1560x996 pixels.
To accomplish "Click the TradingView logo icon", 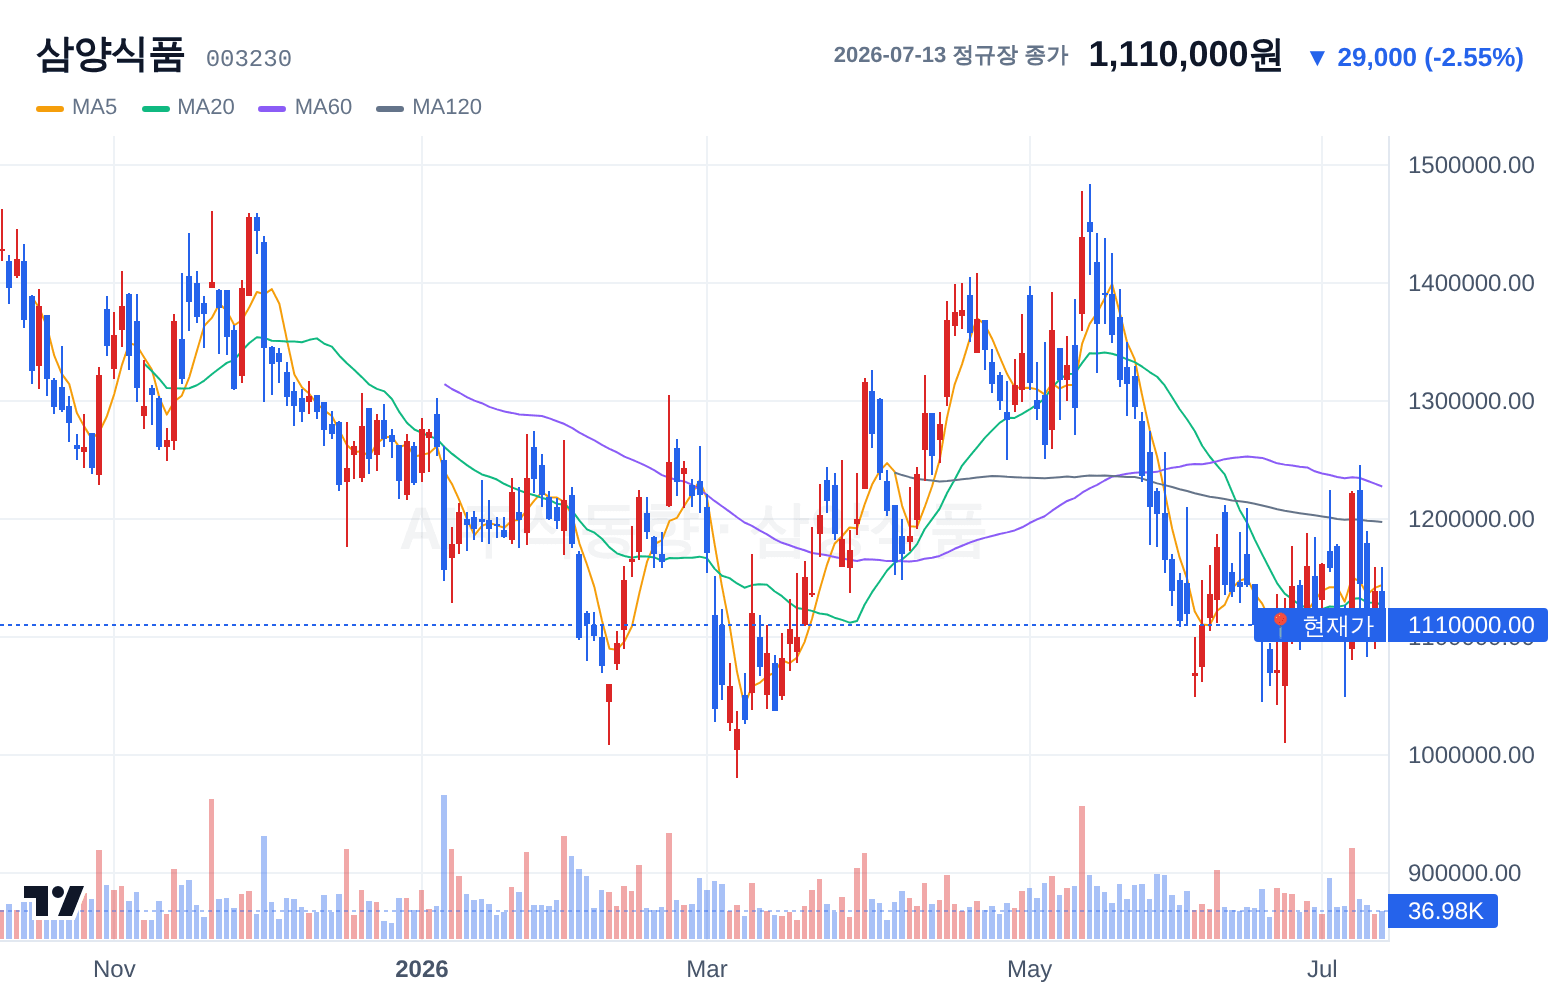I will [53, 901].
